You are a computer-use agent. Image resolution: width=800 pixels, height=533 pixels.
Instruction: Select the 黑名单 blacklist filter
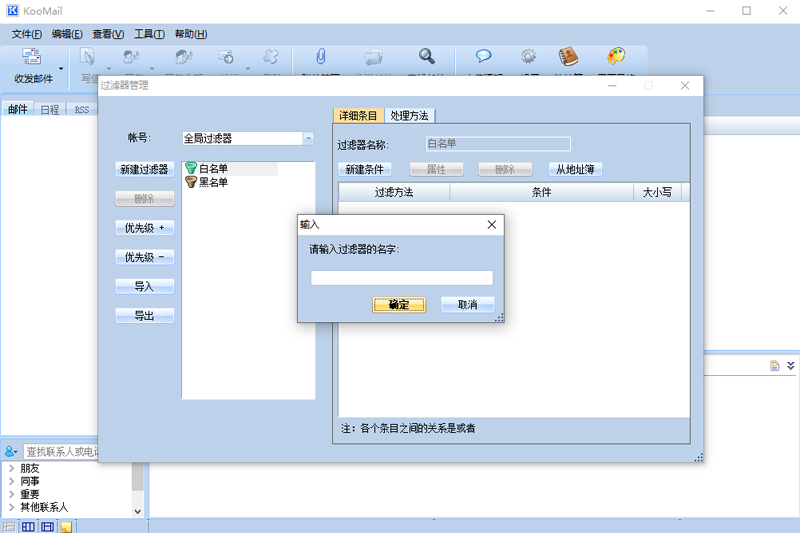213,182
